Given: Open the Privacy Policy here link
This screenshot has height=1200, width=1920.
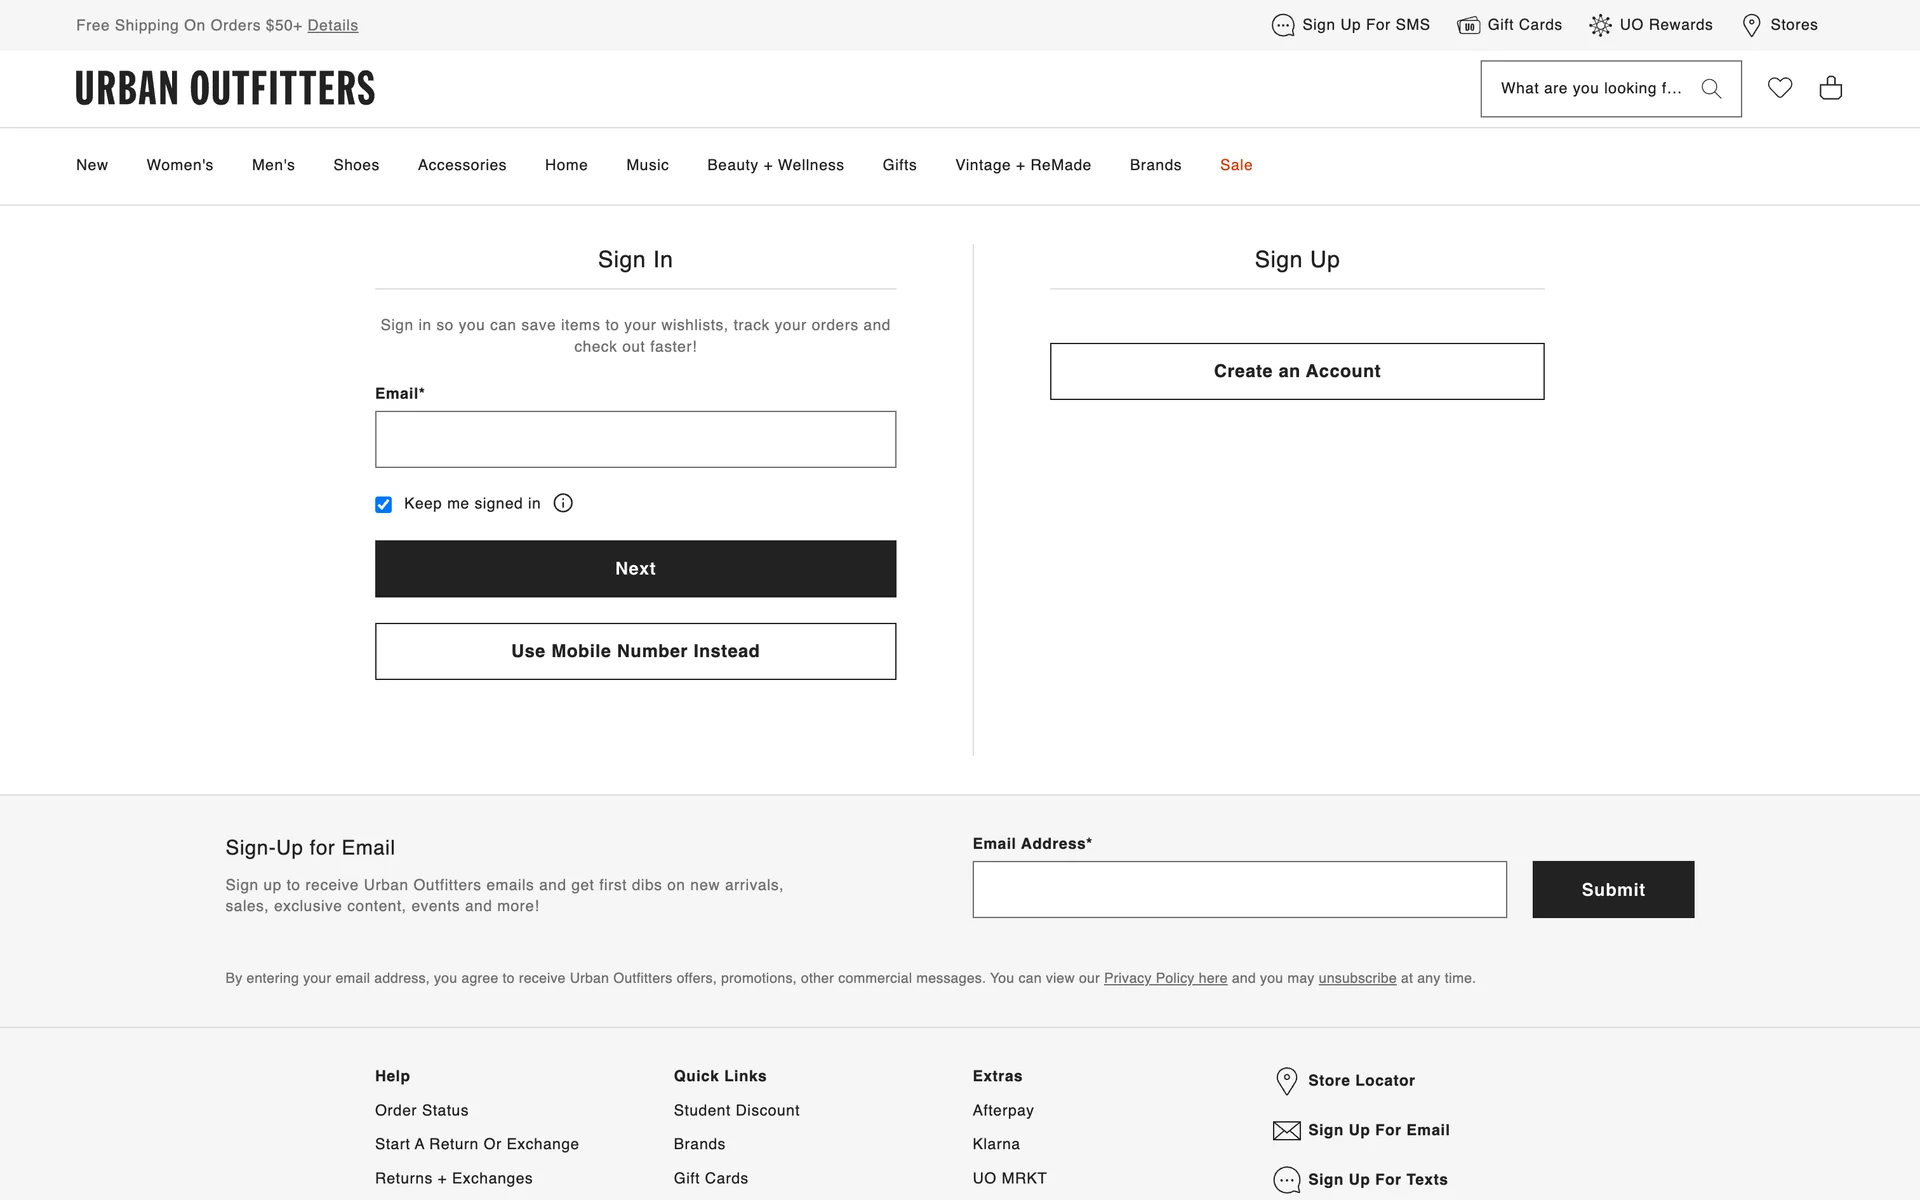Looking at the screenshot, I should [x=1165, y=978].
